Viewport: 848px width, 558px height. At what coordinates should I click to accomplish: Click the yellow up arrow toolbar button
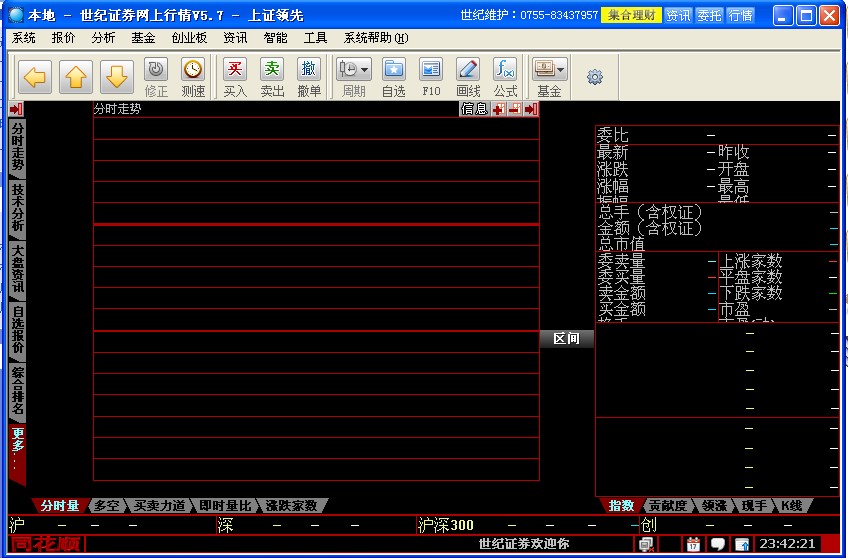[x=77, y=76]
